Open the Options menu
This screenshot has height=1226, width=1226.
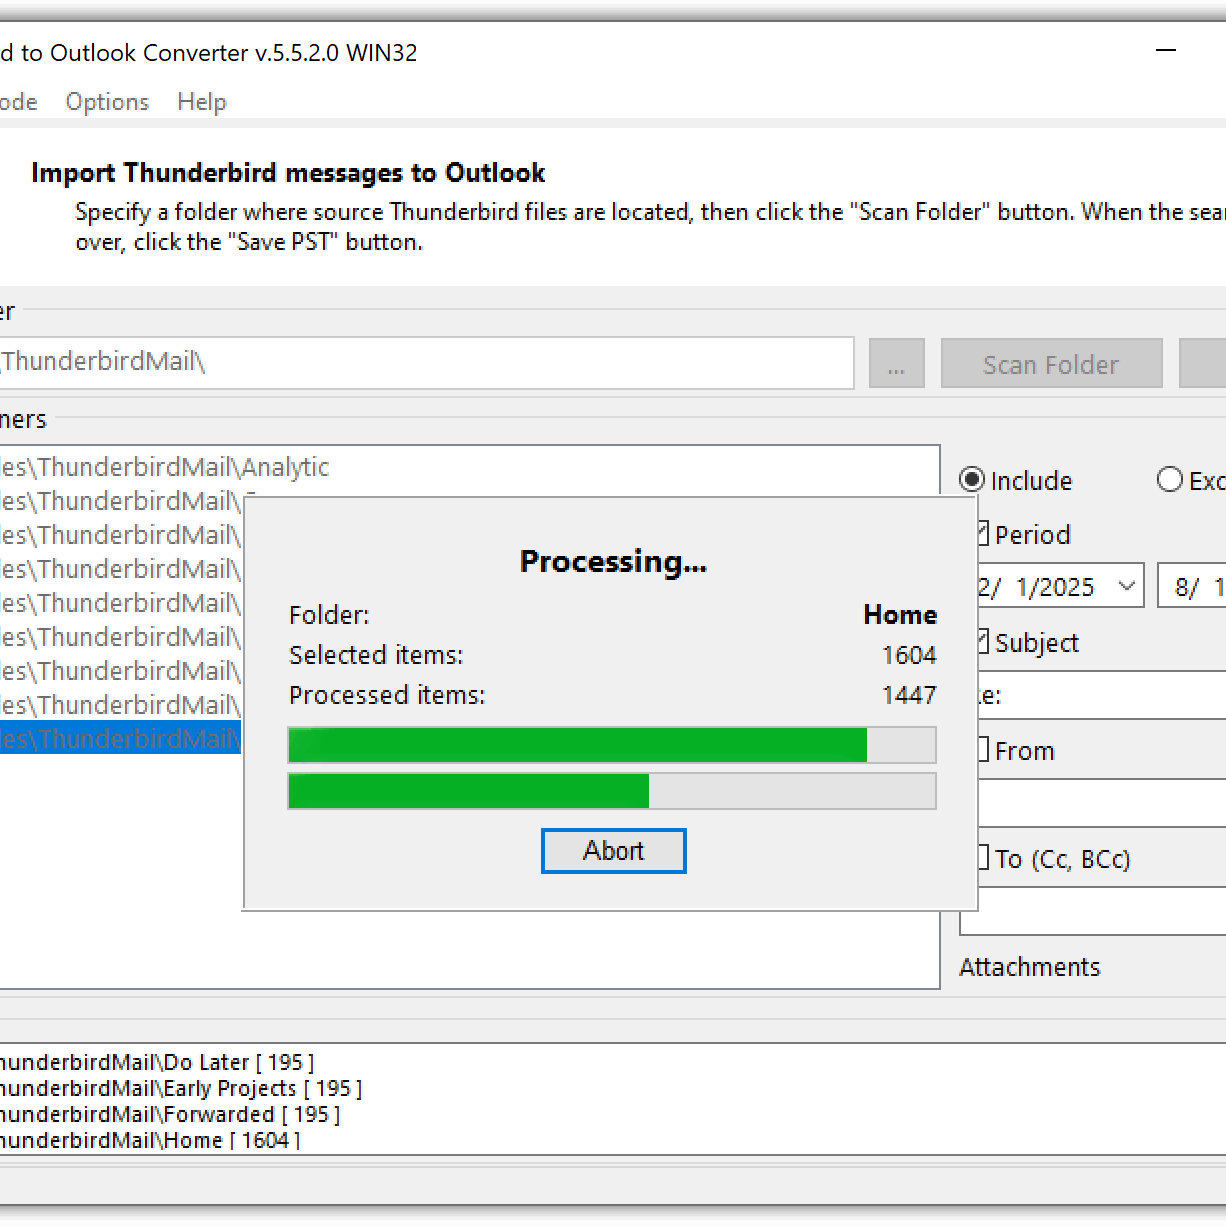[107, 102]
